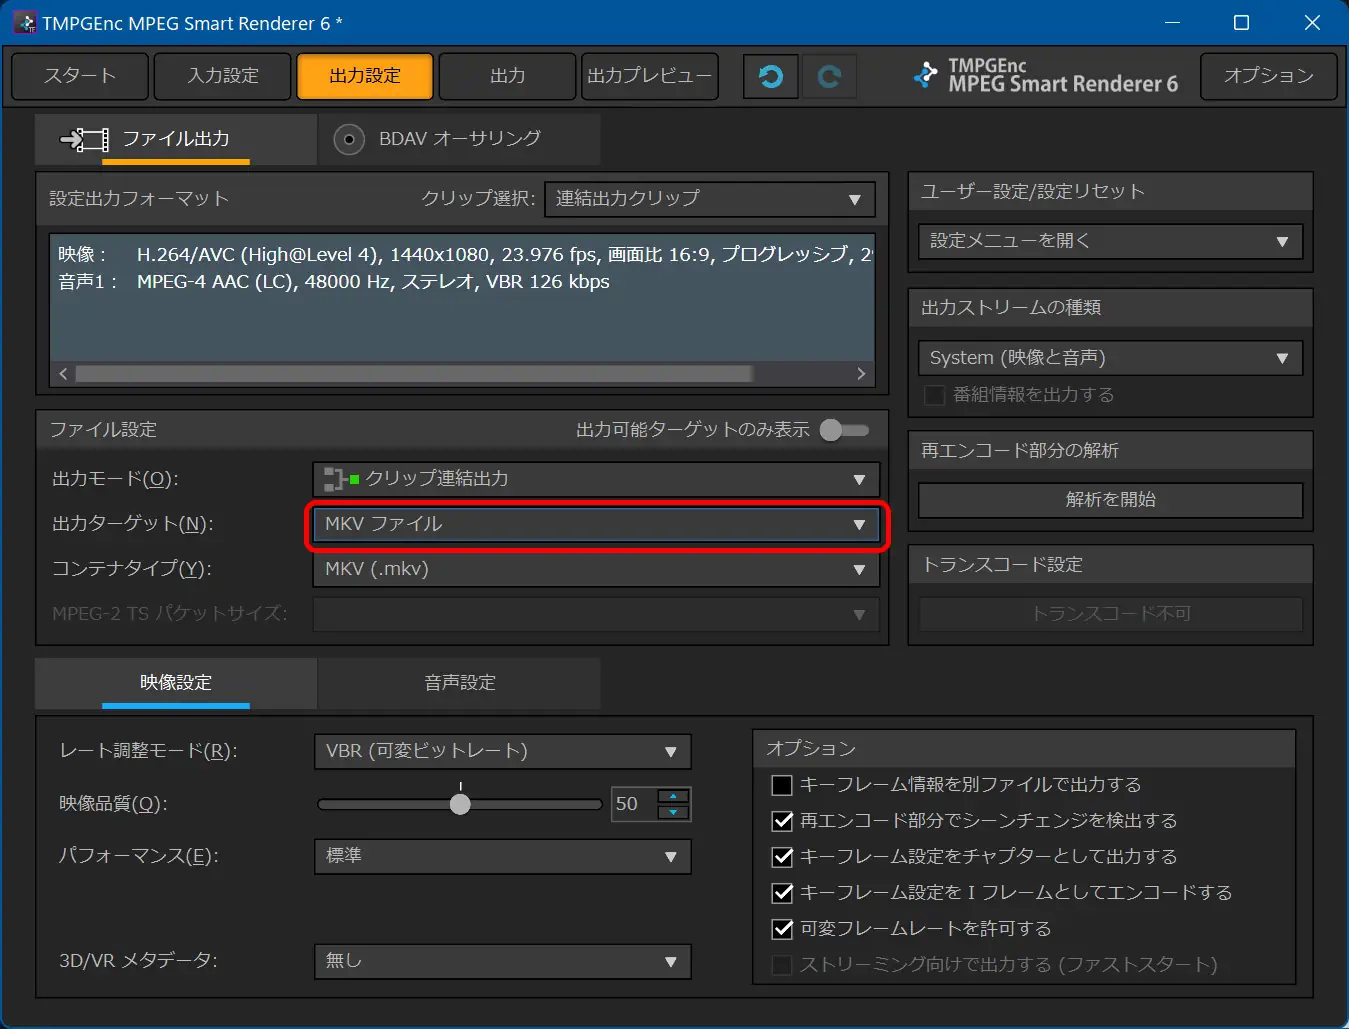Screen dimensions: 1349x1029
Task: Click the TMPGEnc app icon in title bar
Action: pyautogui.click(x=25, y=22)
